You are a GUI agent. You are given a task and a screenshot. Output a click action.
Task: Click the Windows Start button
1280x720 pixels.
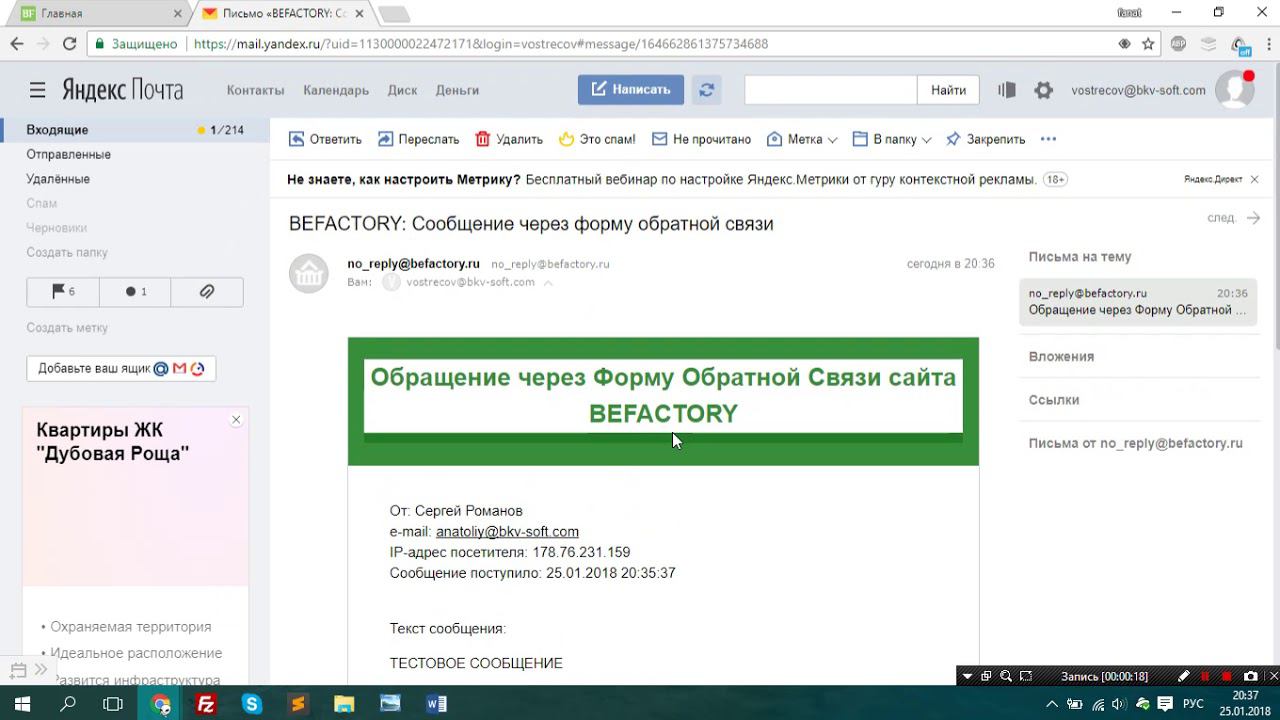click(21, 704)
